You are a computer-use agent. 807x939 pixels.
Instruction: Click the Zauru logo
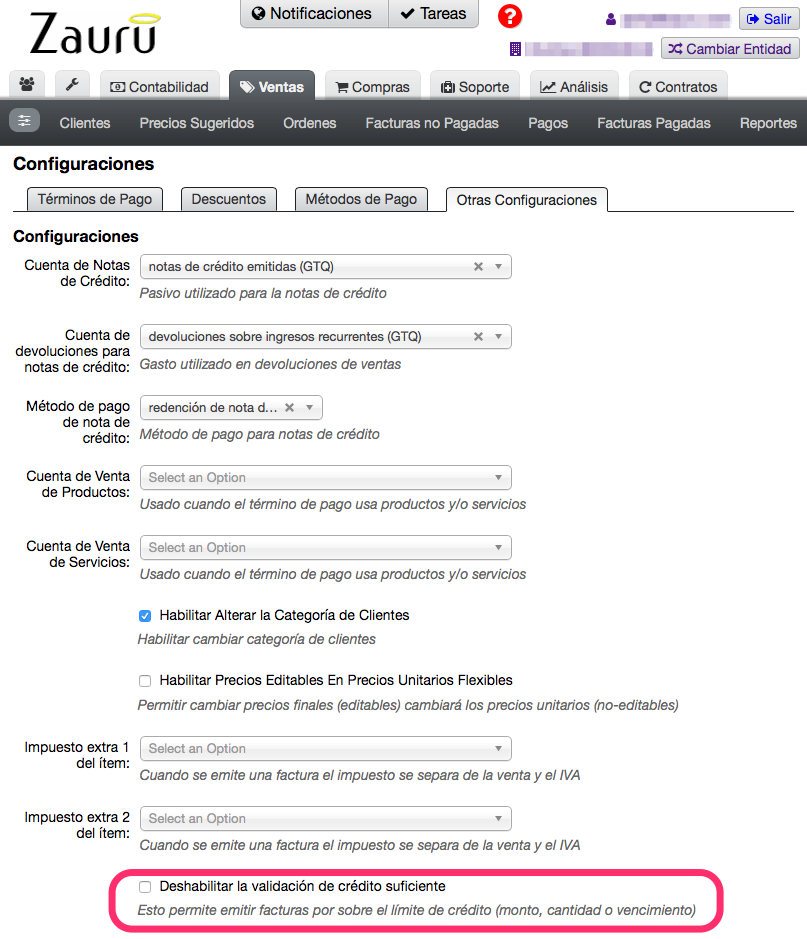[95, 33]
